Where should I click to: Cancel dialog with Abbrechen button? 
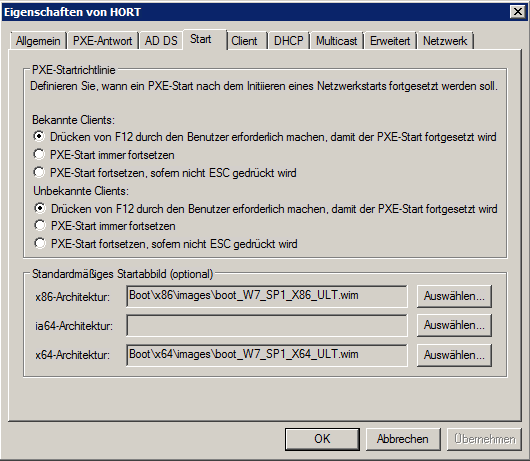point(403,439)
